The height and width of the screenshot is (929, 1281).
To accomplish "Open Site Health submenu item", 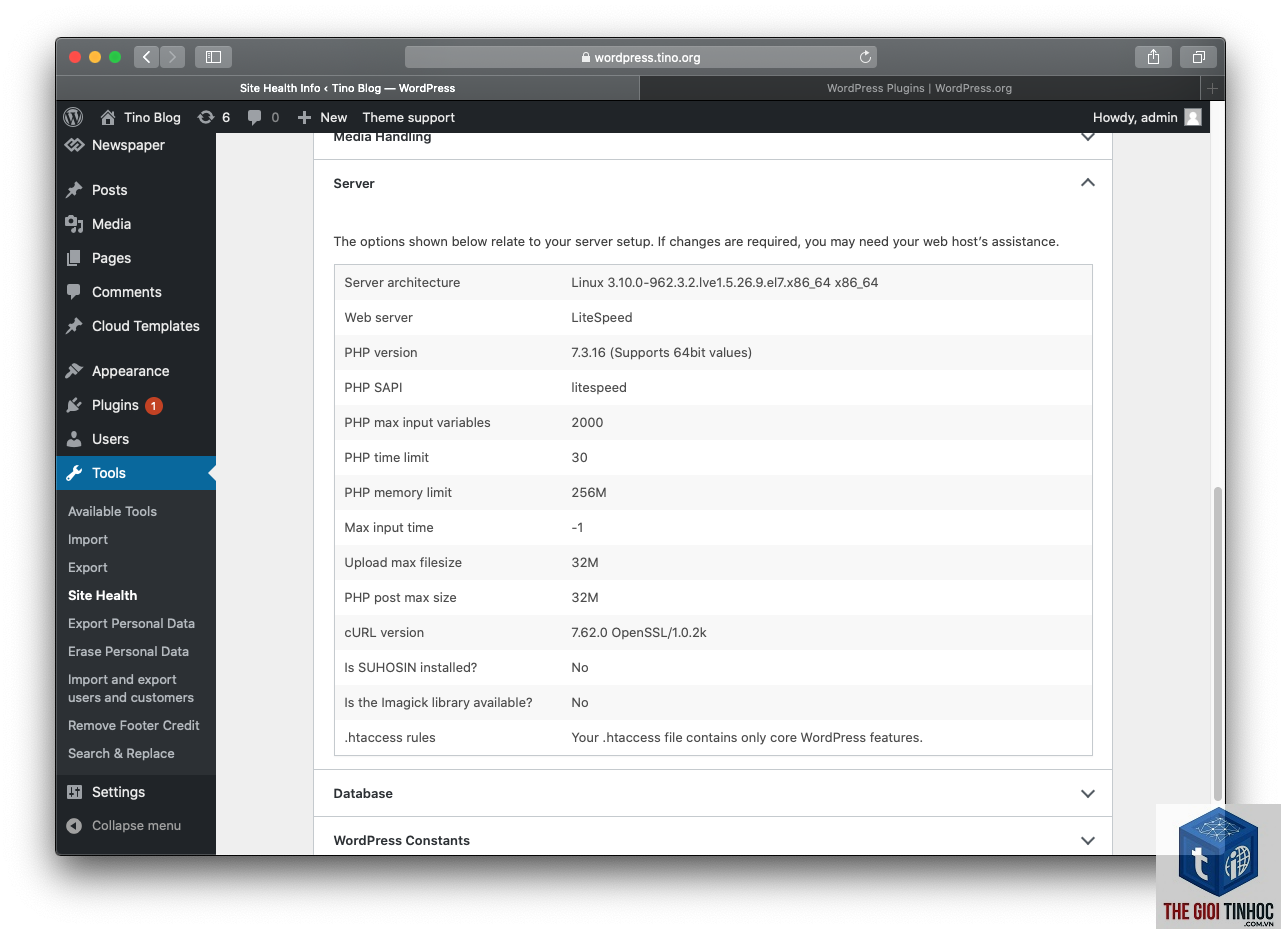I will [102, 595].
